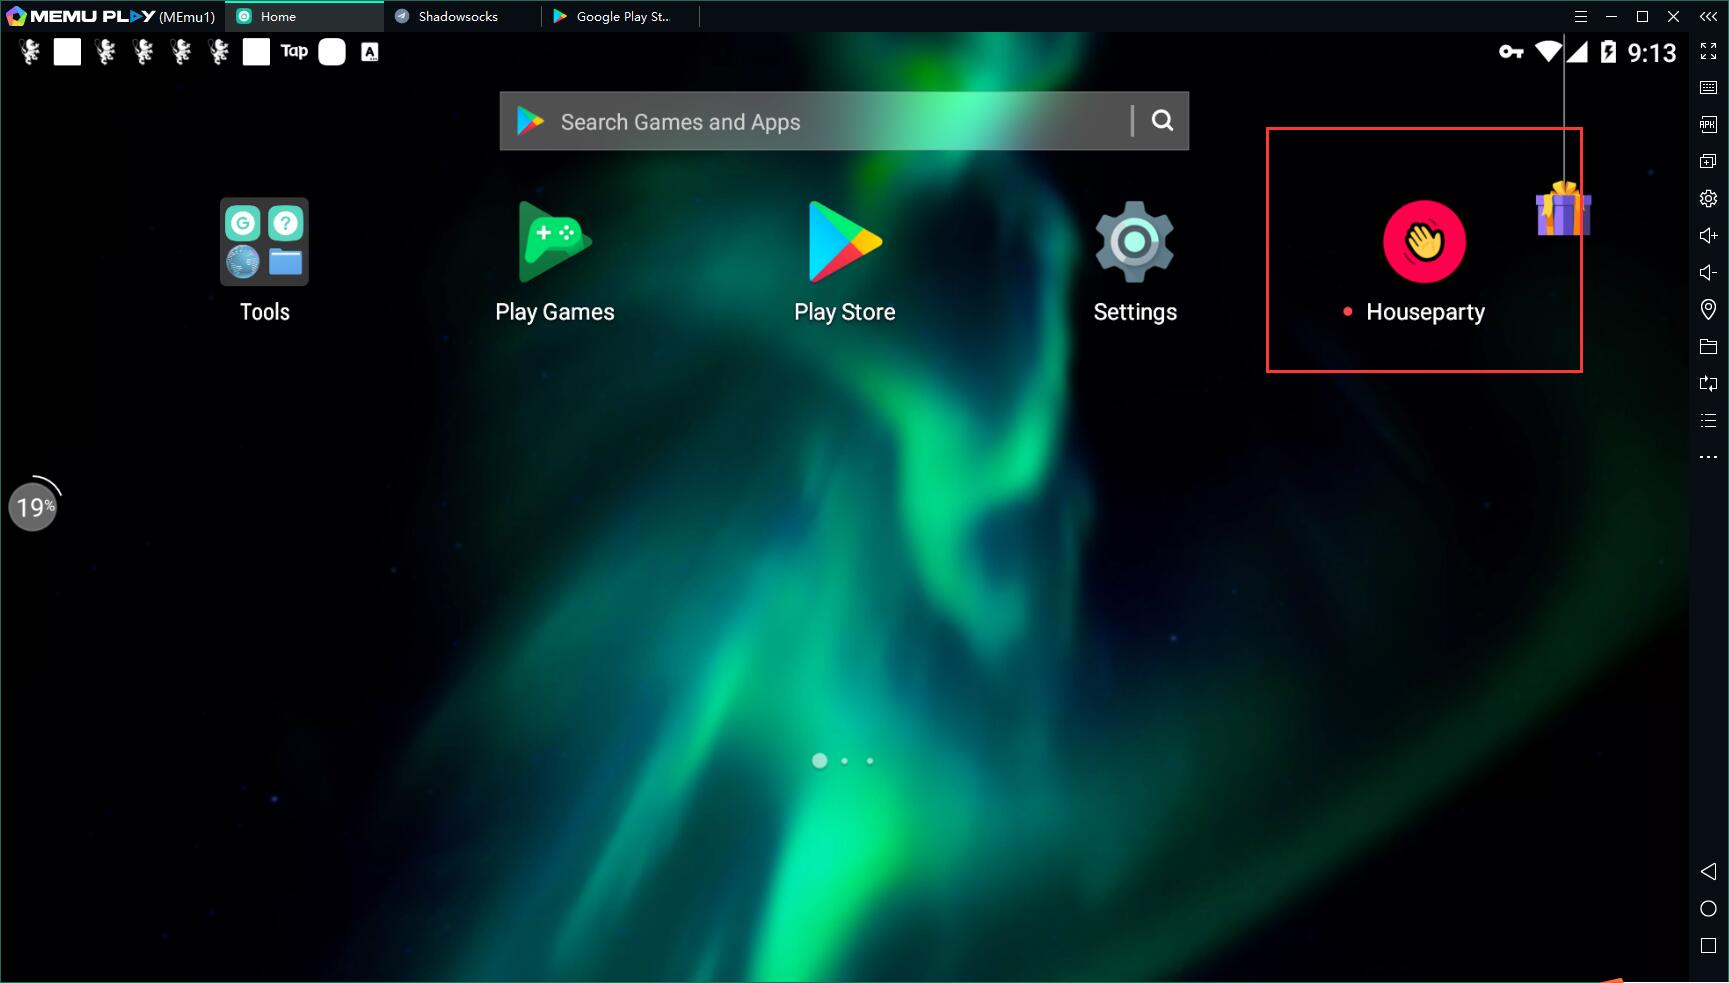Image resolution: width=1729 pixels, height=983 pixels.
Task: Collapse the right sidebar with arrows
Action: (1708, 16)
